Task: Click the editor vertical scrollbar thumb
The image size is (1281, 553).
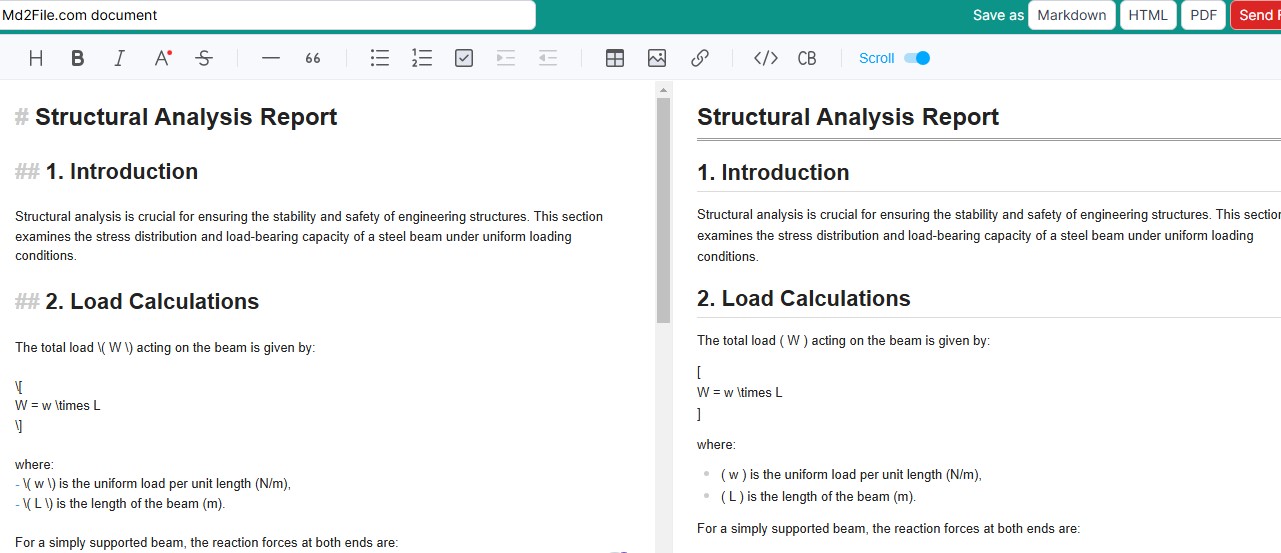Action: tap(663, 210)
